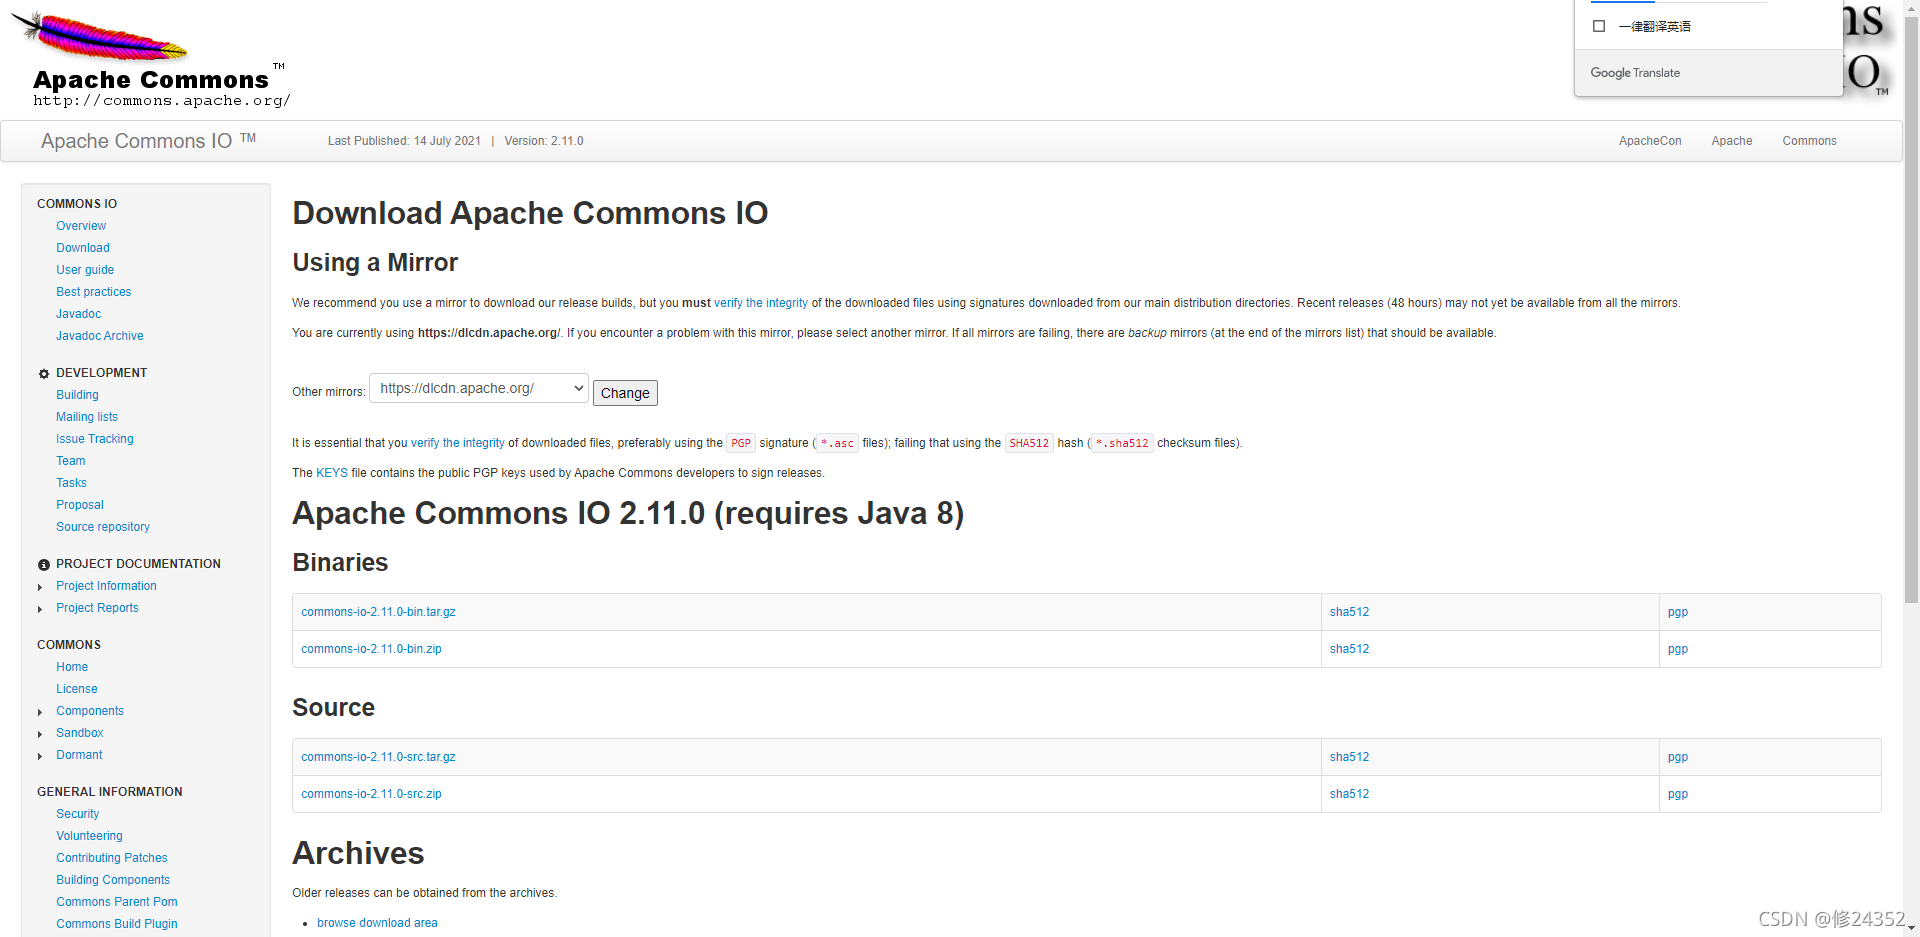This screenshot has width=1920, height=937.
Task: Open the Google Translate panel entry
Action: click(x=1635, y=72)
